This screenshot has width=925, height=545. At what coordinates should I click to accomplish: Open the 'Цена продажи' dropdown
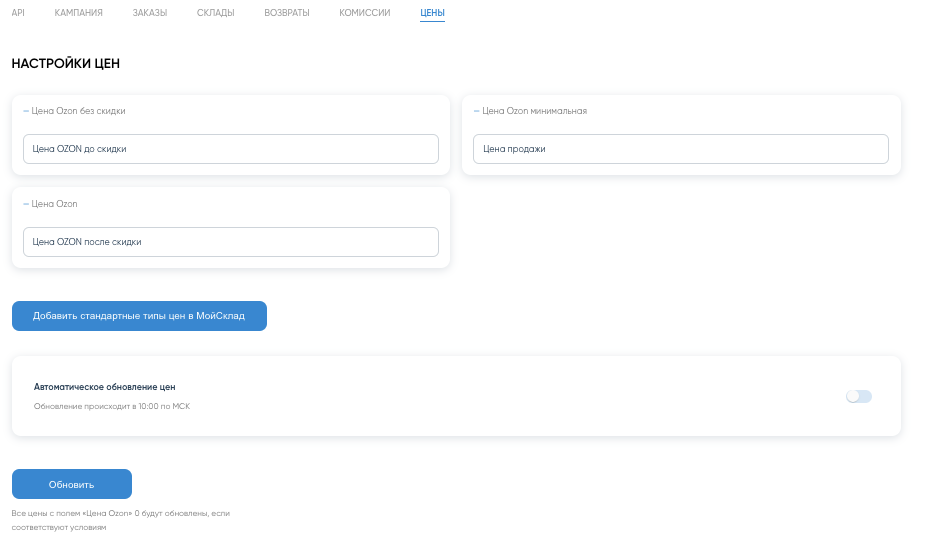click(x=681, y=149)
